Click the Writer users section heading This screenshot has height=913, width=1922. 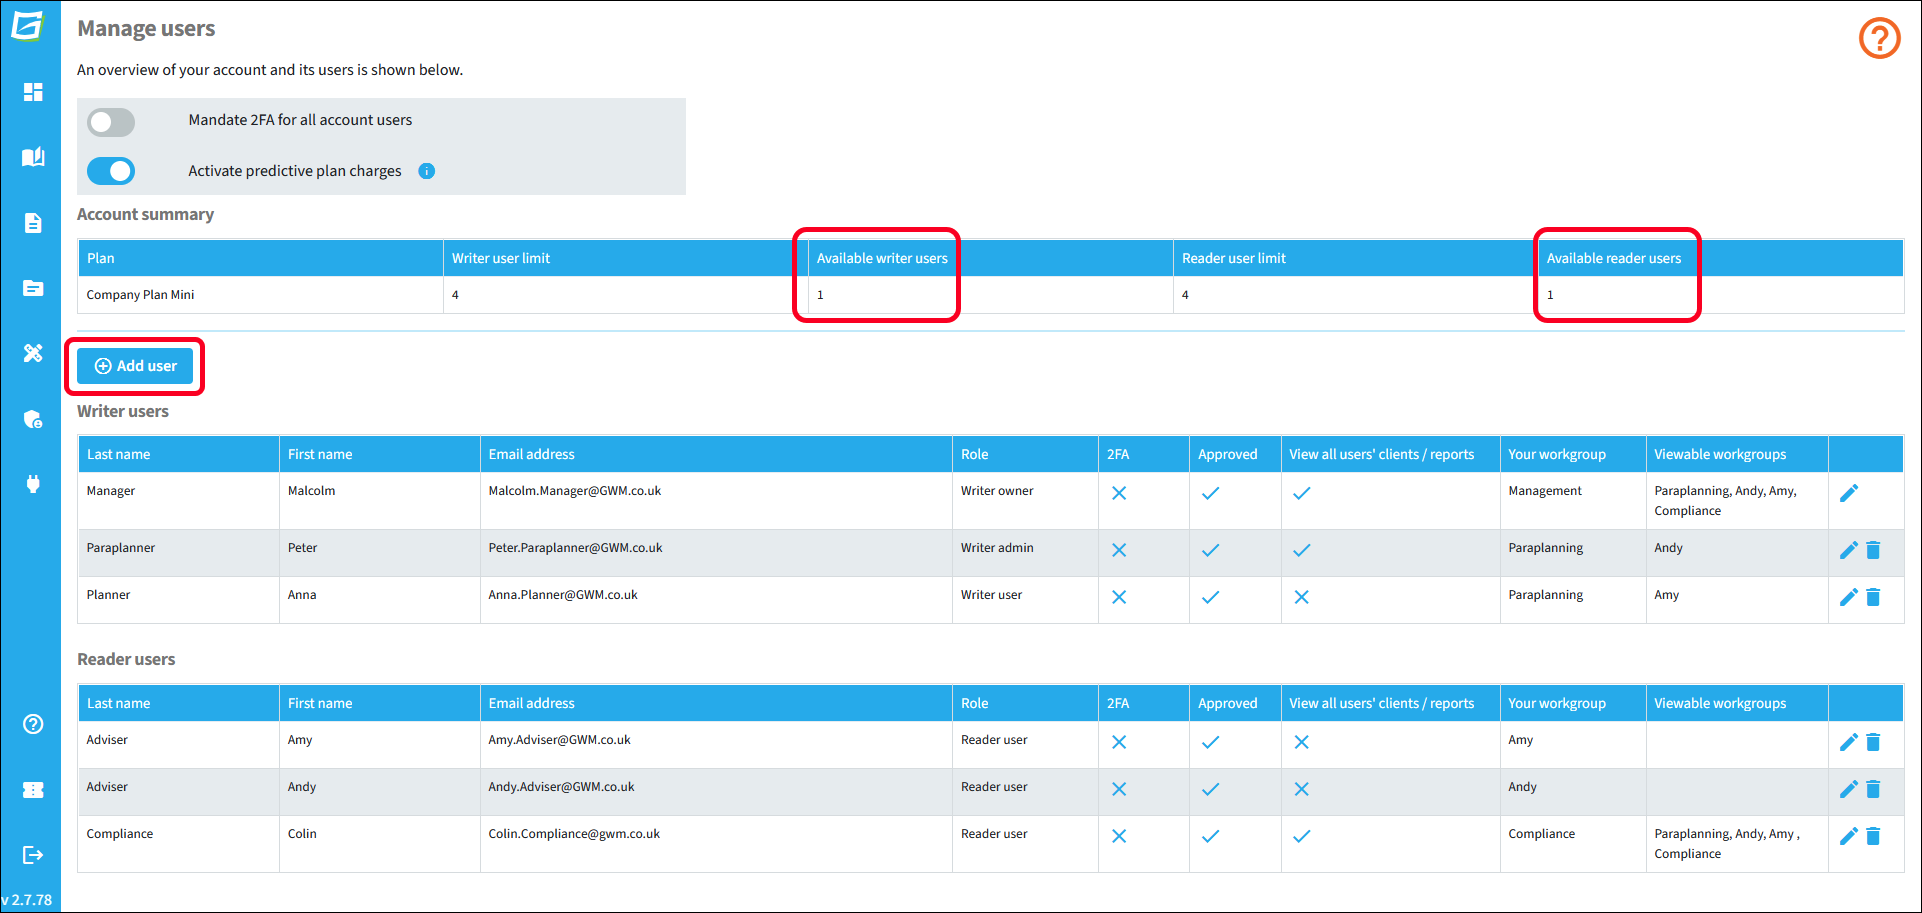[x=123, y=411]
